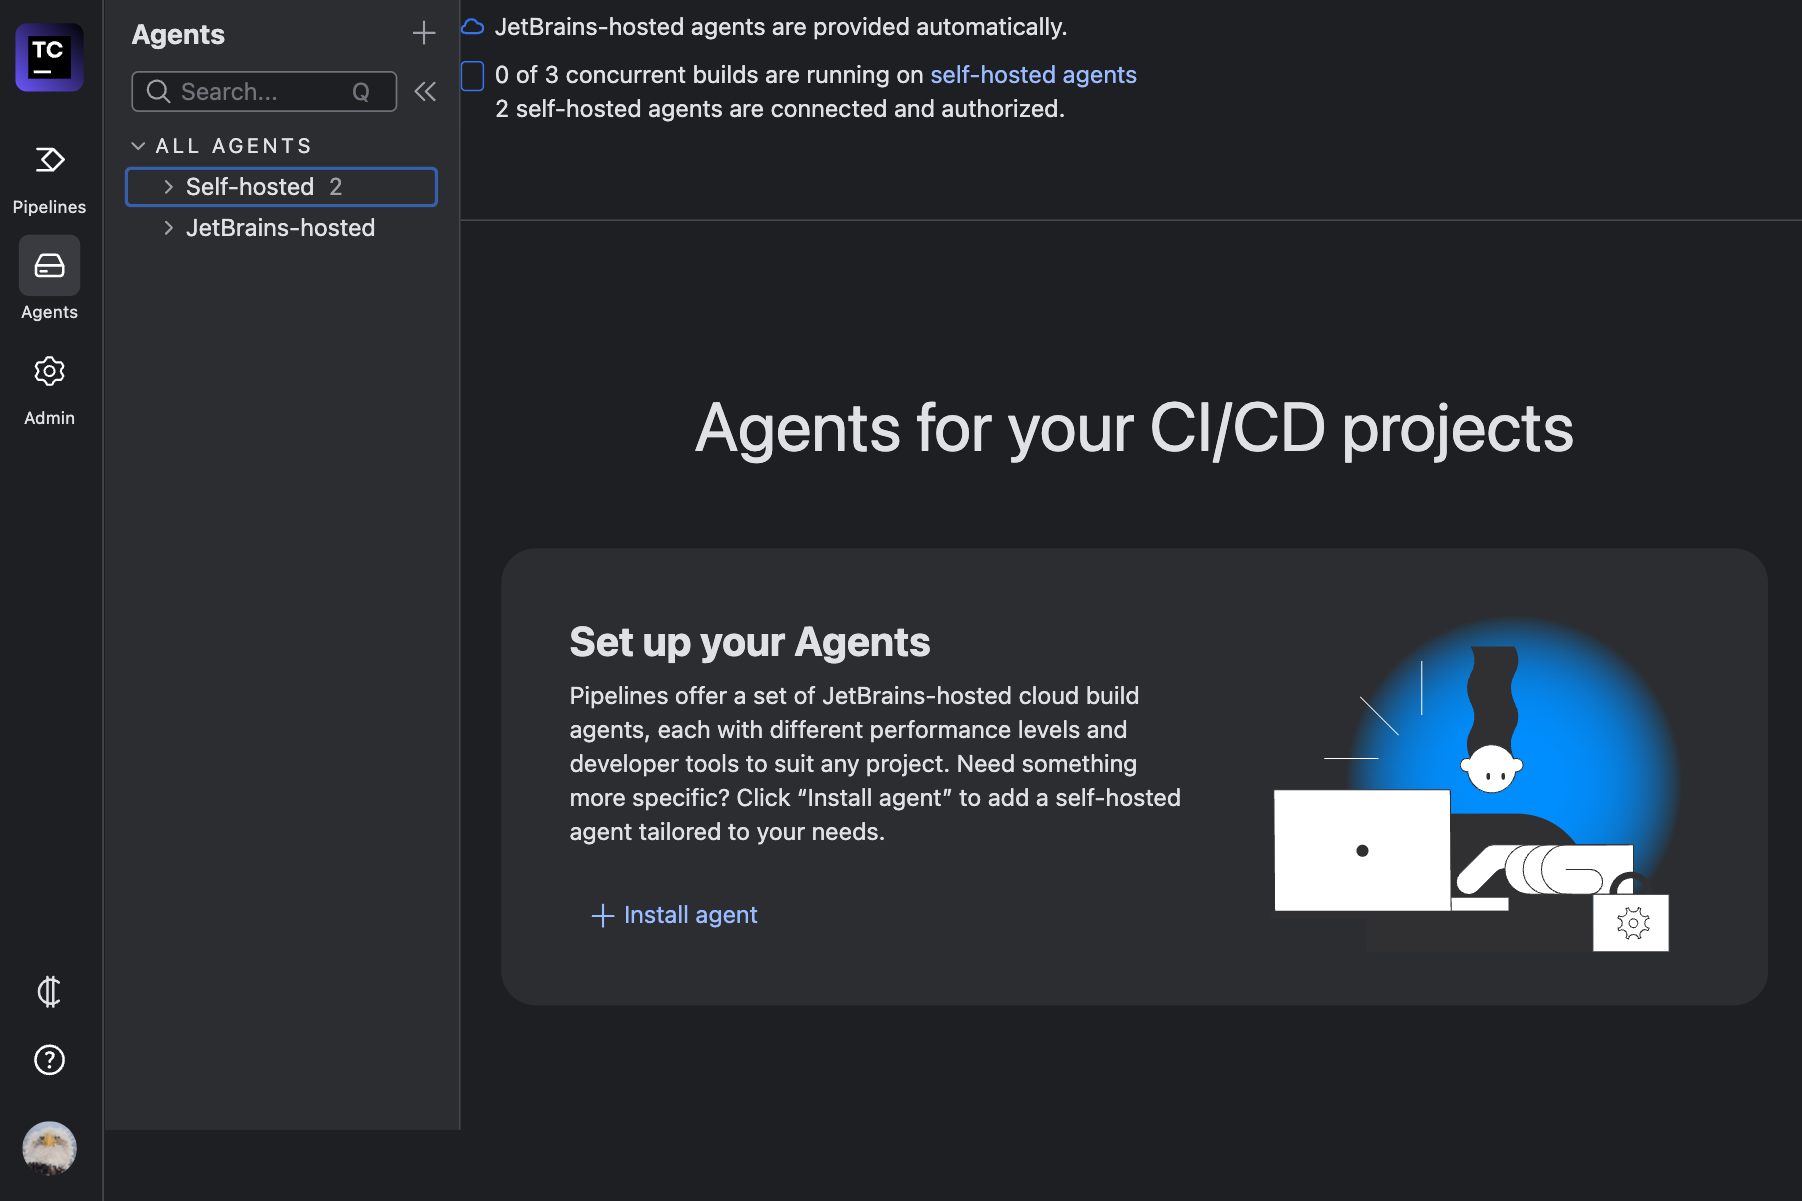Select the JetBrains-hosted tree entry
The height and width of the screenshot is (1201, 1802).
(280, 228)
